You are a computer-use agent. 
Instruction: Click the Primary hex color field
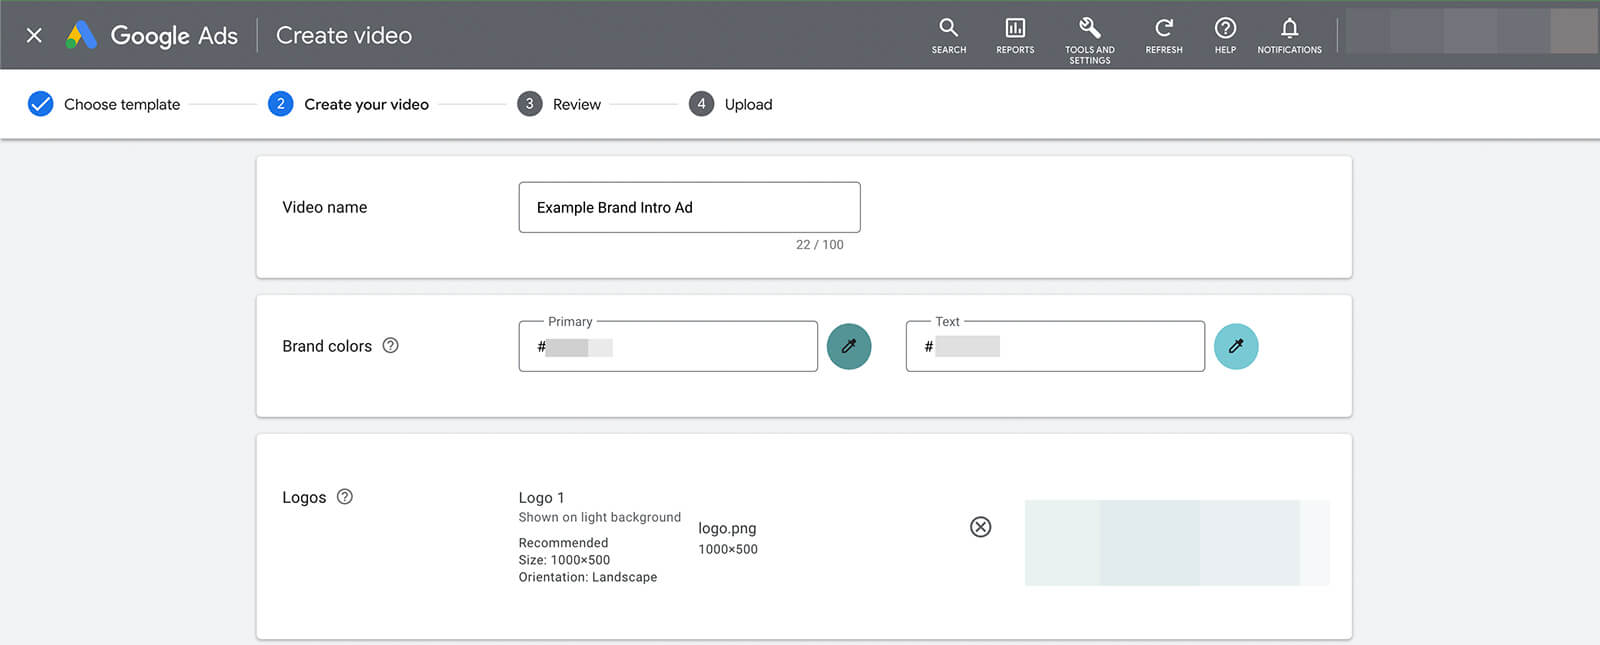coord(668,346)
